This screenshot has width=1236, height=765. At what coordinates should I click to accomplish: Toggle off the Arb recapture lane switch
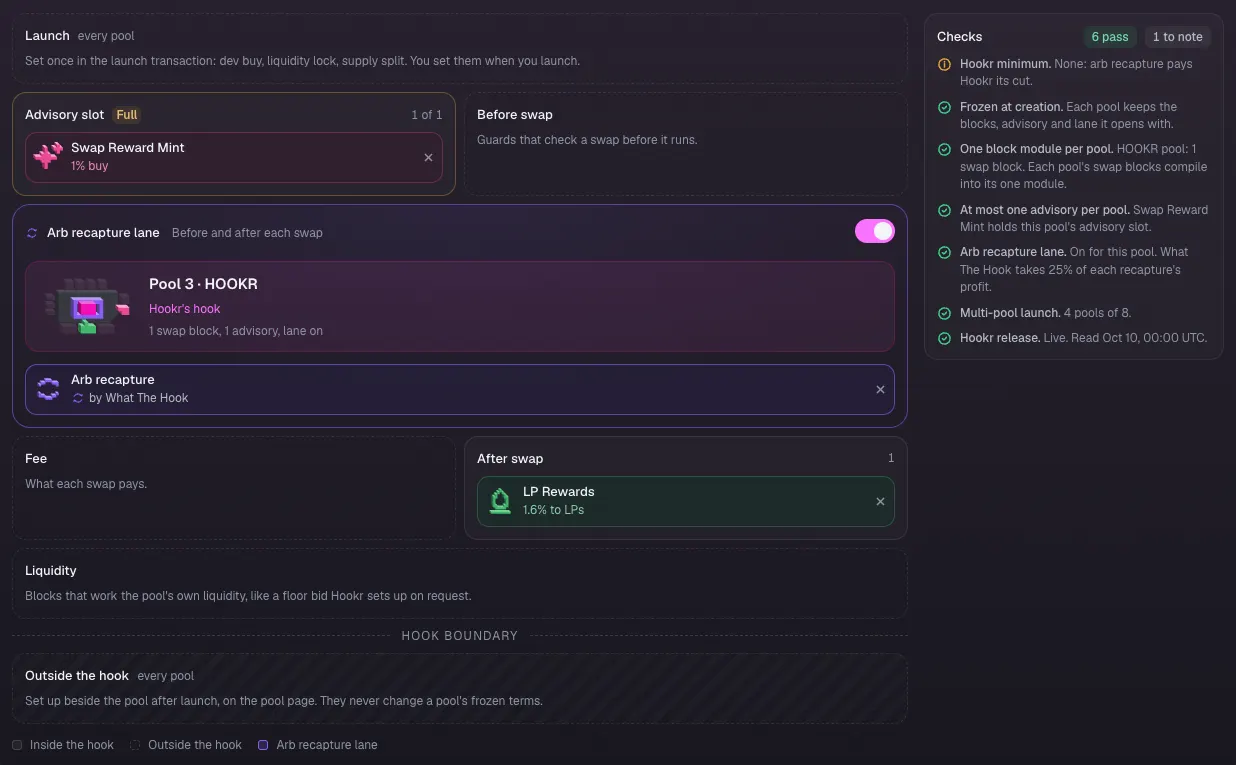click(874, 231)
